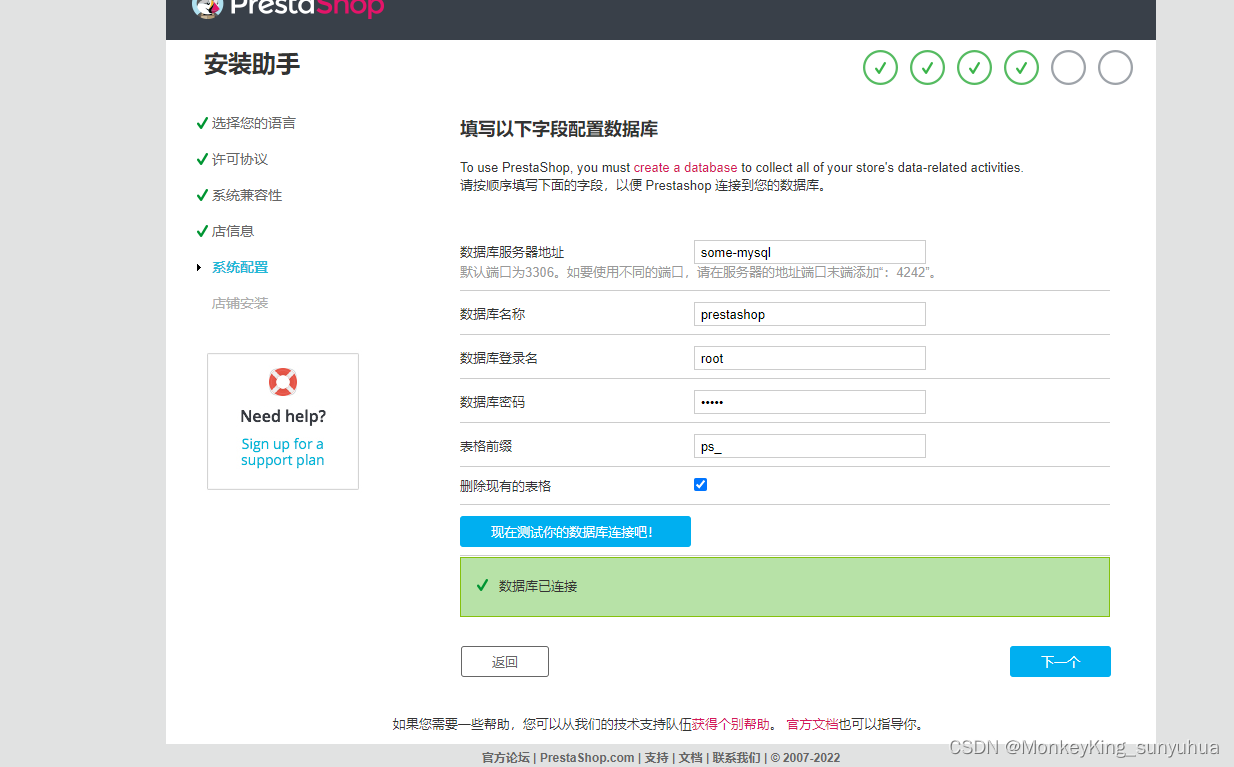The image size is (1234, 767).
Task: Focus the 数据库登录名 field
Action: [x=810, y=358]
